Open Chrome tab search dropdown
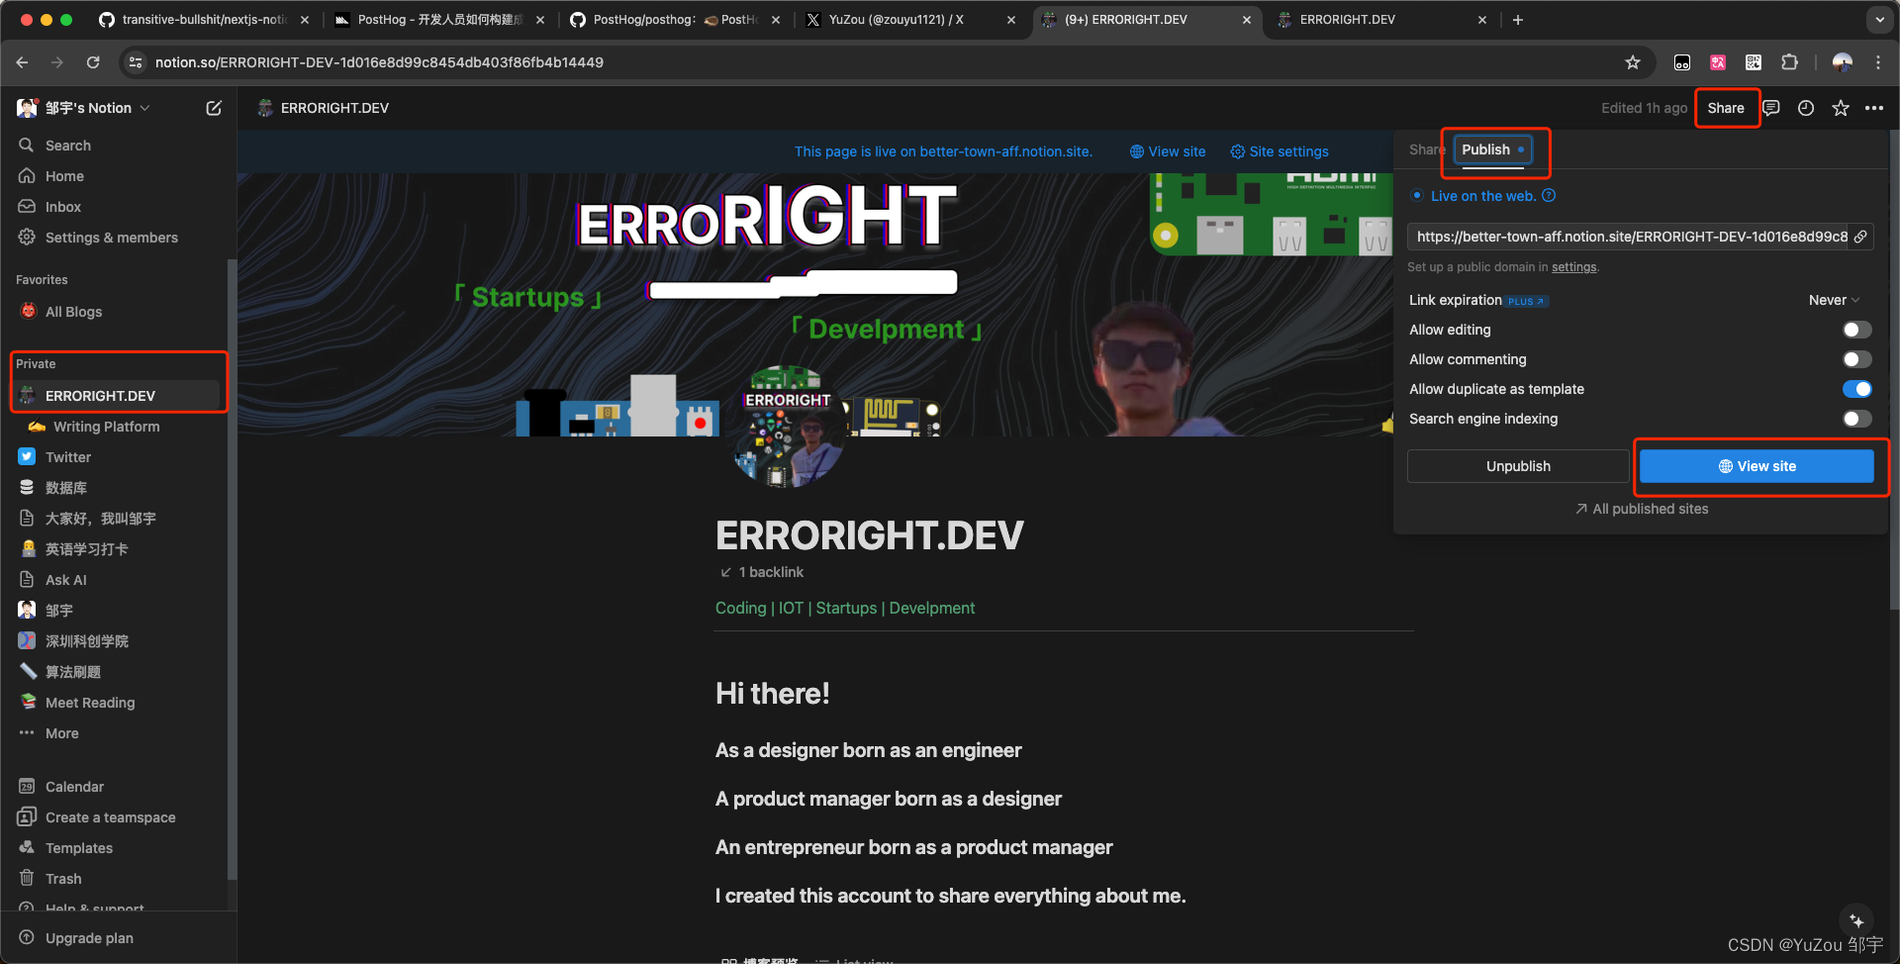The width and height of the screenshot is (1900, 964). click(x=1880, y=20)
